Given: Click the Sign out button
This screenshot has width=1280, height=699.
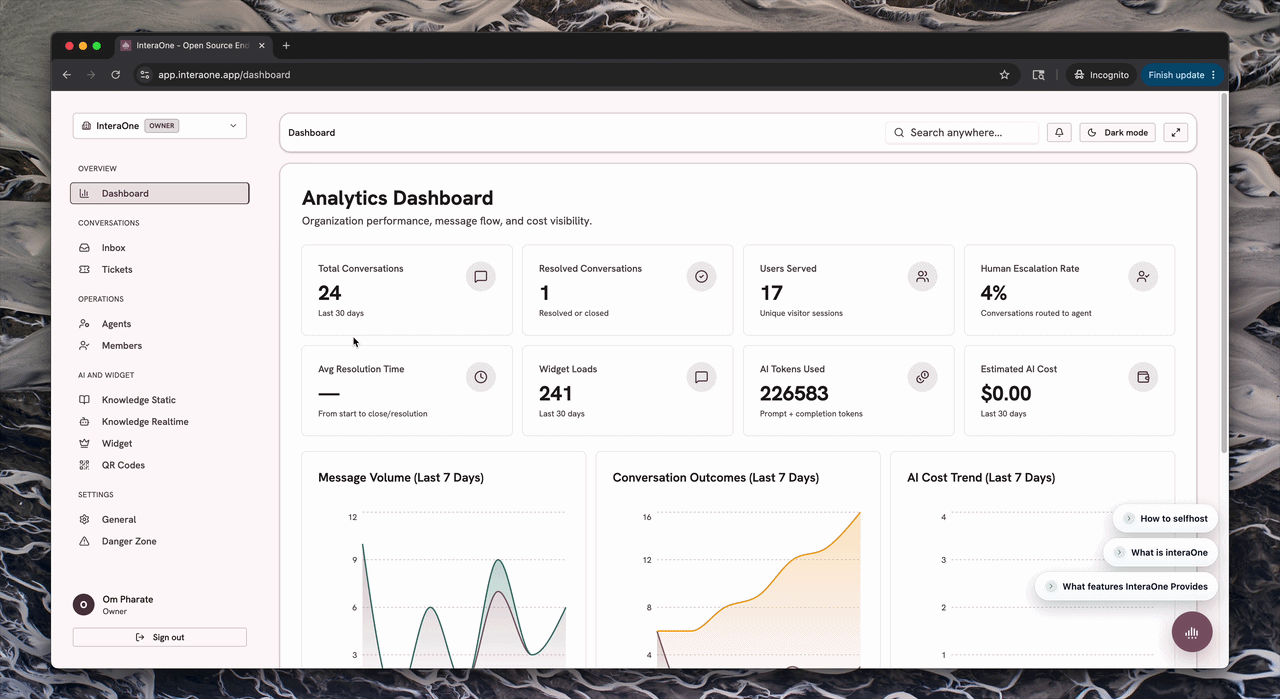Looking at the screenshot, I should click(159, 637).
